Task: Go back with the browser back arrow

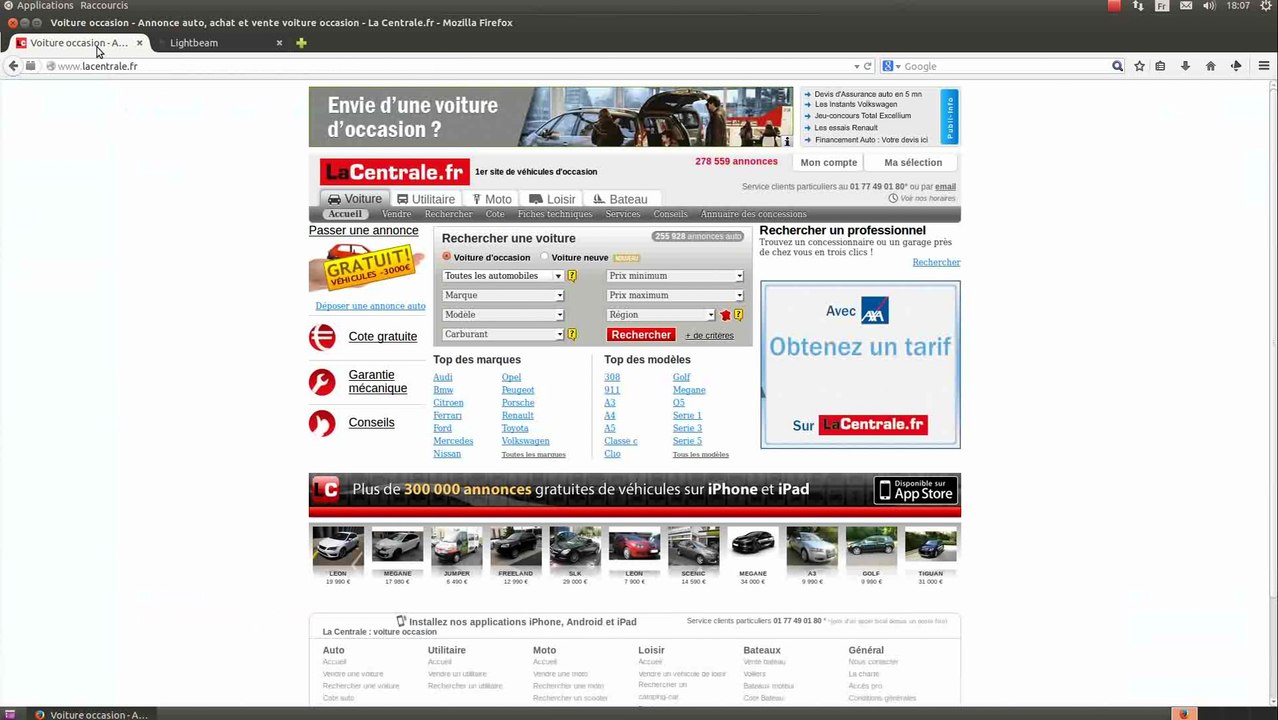Action: 13,66
